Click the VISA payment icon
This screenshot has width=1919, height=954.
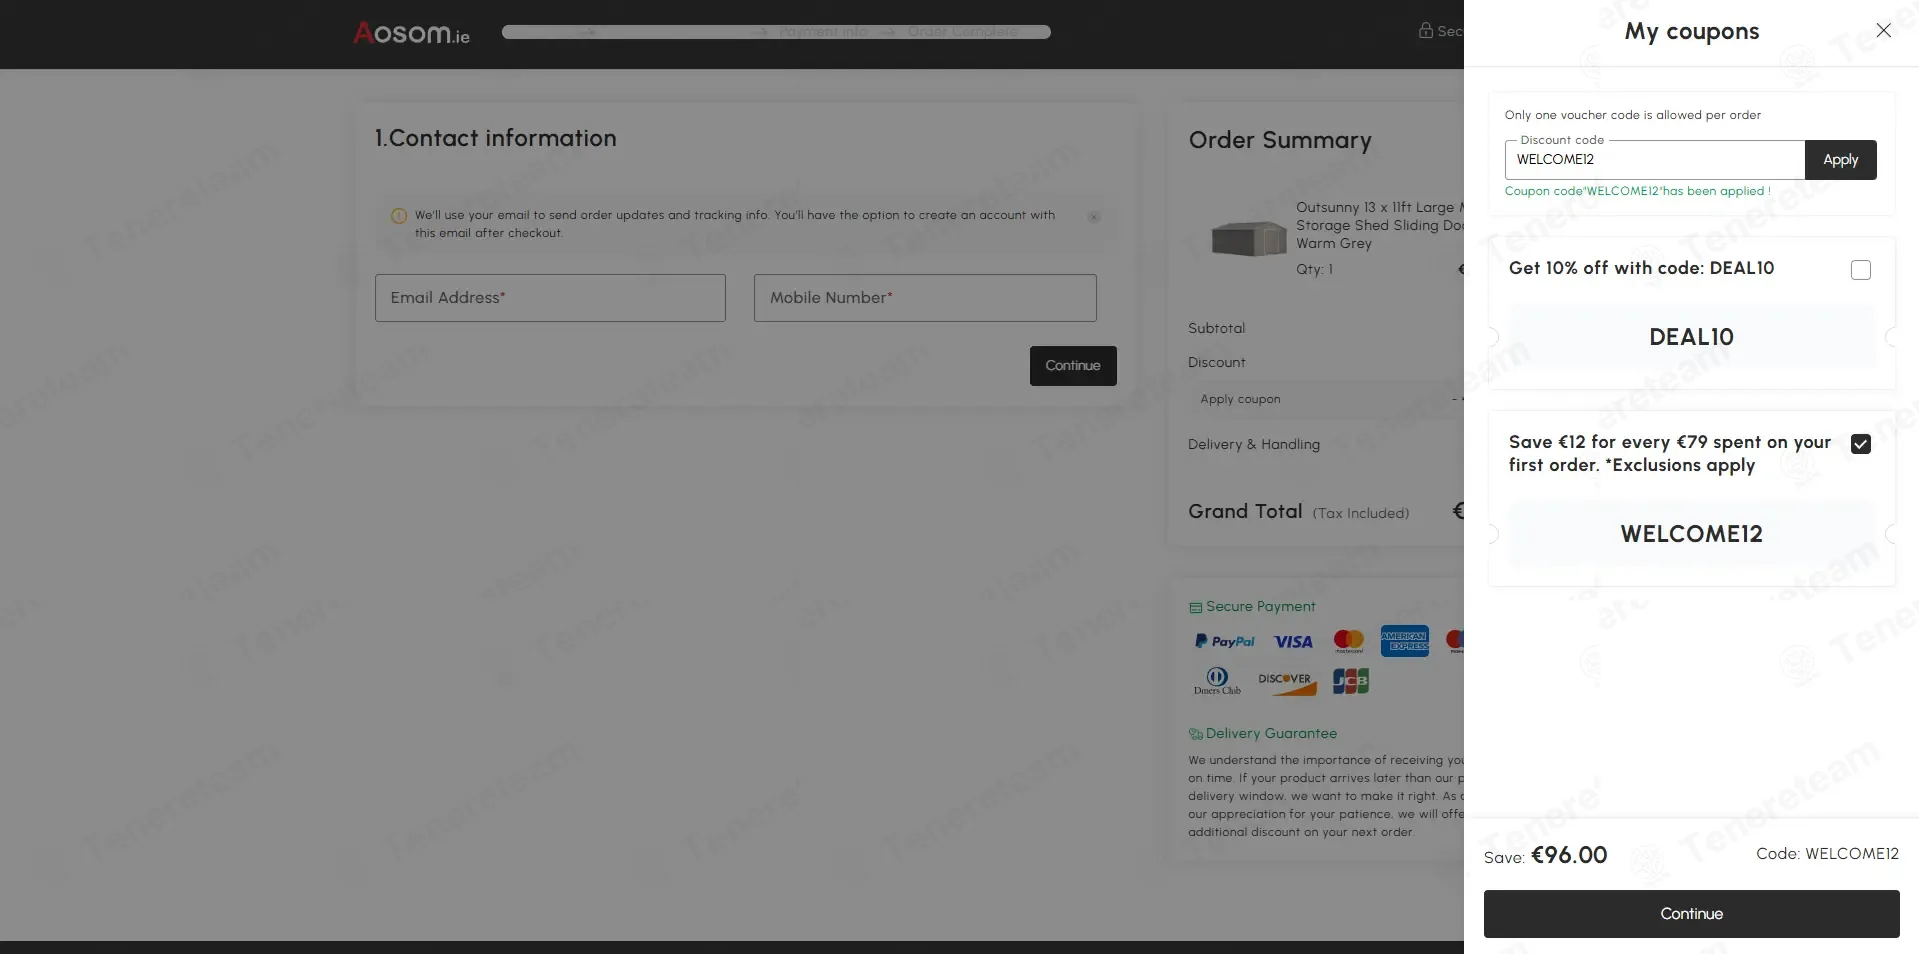[1293, 642]
